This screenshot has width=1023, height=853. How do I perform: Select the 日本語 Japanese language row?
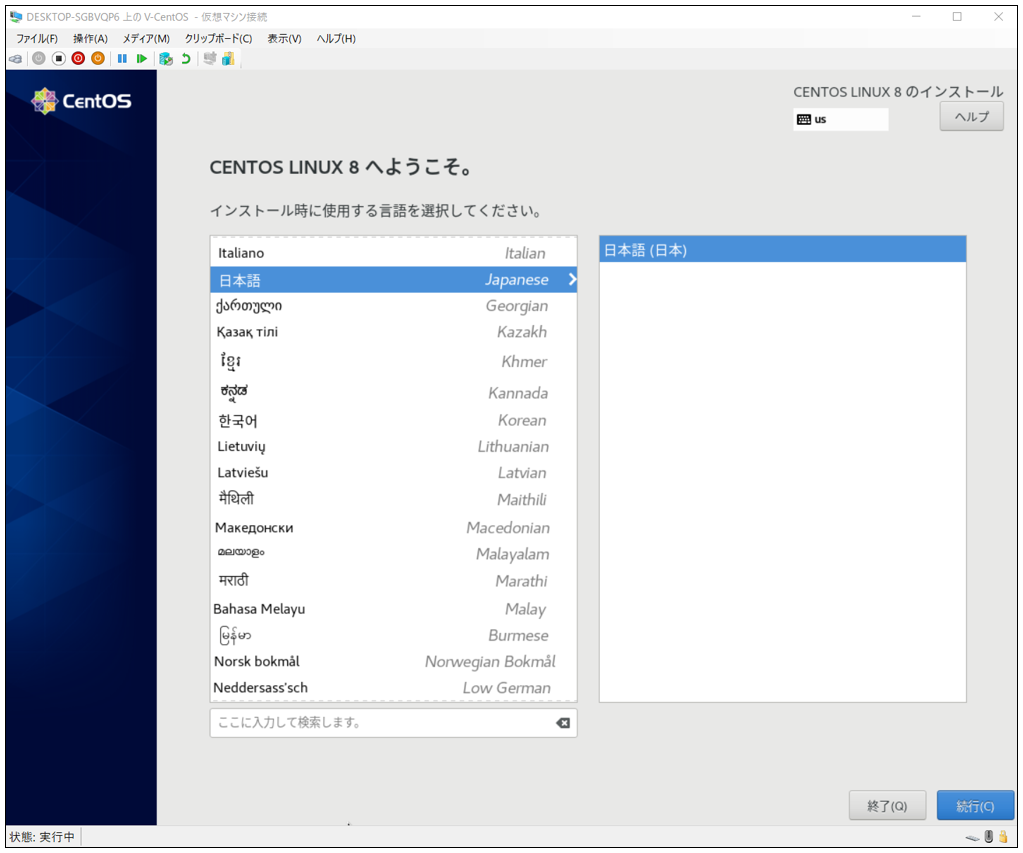coord(393,280)
